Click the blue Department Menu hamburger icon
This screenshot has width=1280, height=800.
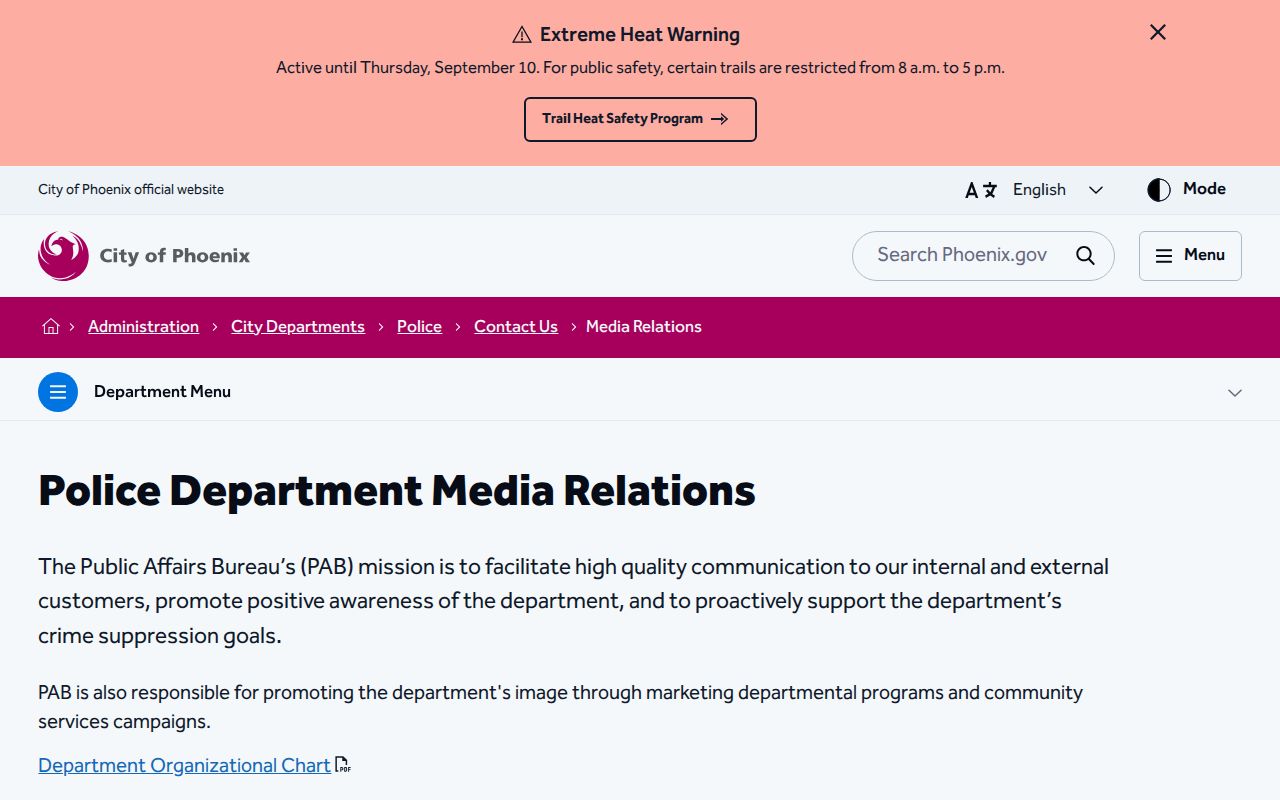(58, 392)
